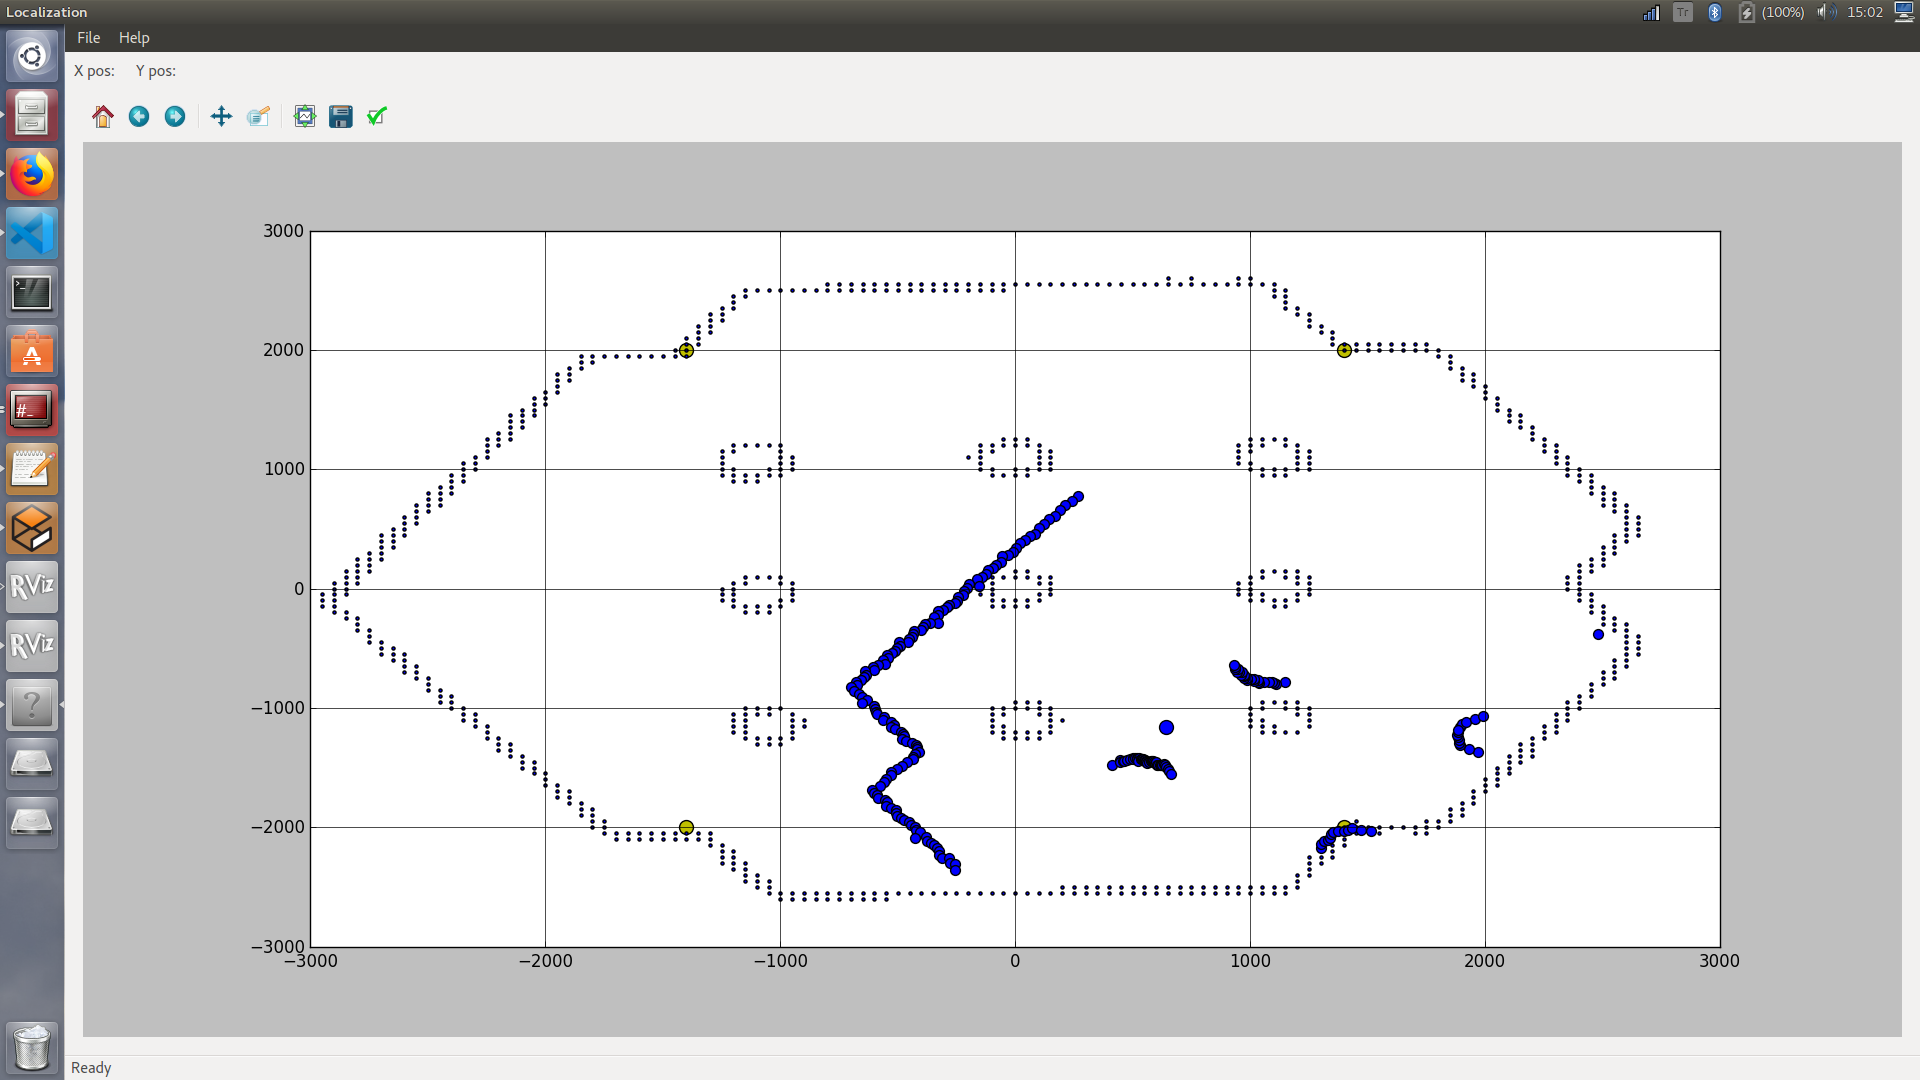Go back to previous plot view
Viewport: 1920px width, 1080px height.
pos(139,117)
